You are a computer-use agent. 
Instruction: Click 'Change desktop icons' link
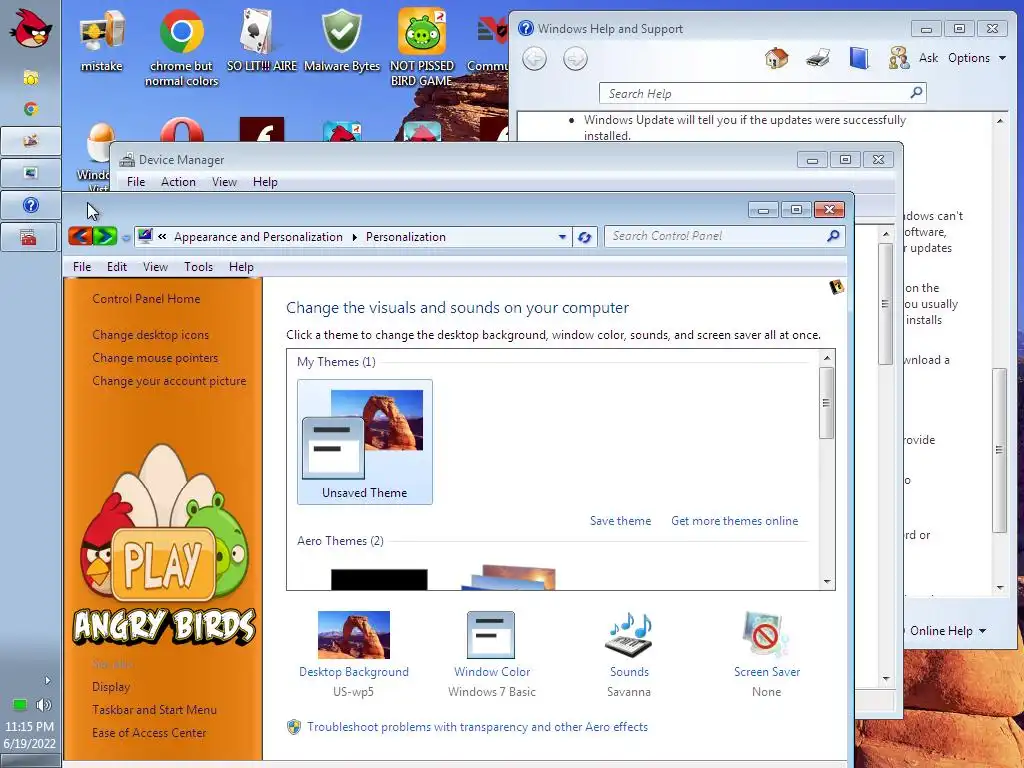(x=151, y=335)
